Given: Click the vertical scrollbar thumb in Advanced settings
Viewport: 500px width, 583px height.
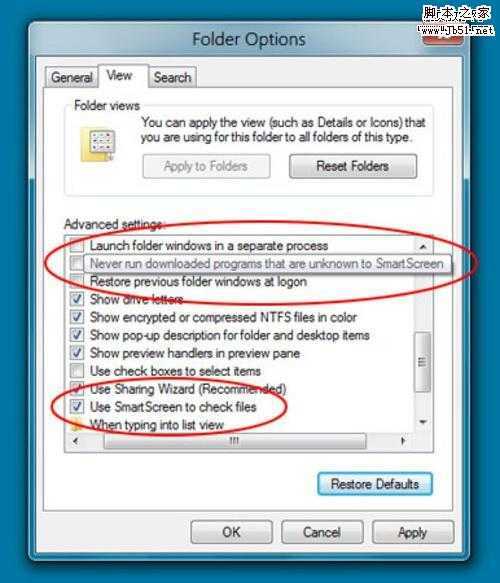Looking at the screenshot, I should [x=422, y=362].
